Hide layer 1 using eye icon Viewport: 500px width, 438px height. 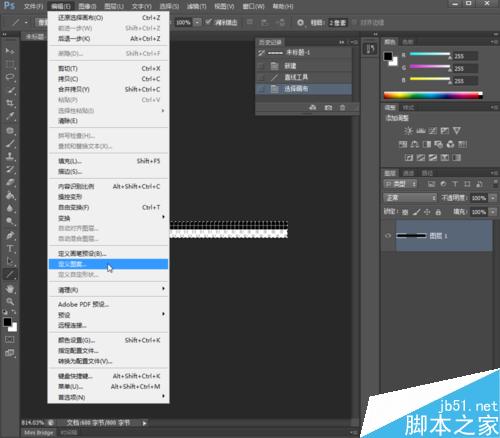[388, 236]
